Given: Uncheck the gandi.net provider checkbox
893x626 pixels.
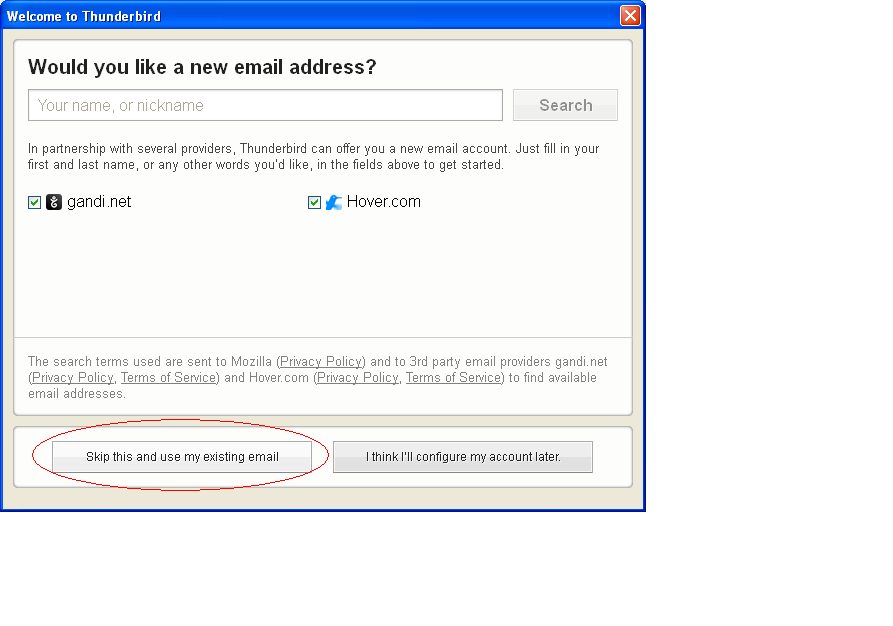Looking at the screenshot, I should 35,202.
